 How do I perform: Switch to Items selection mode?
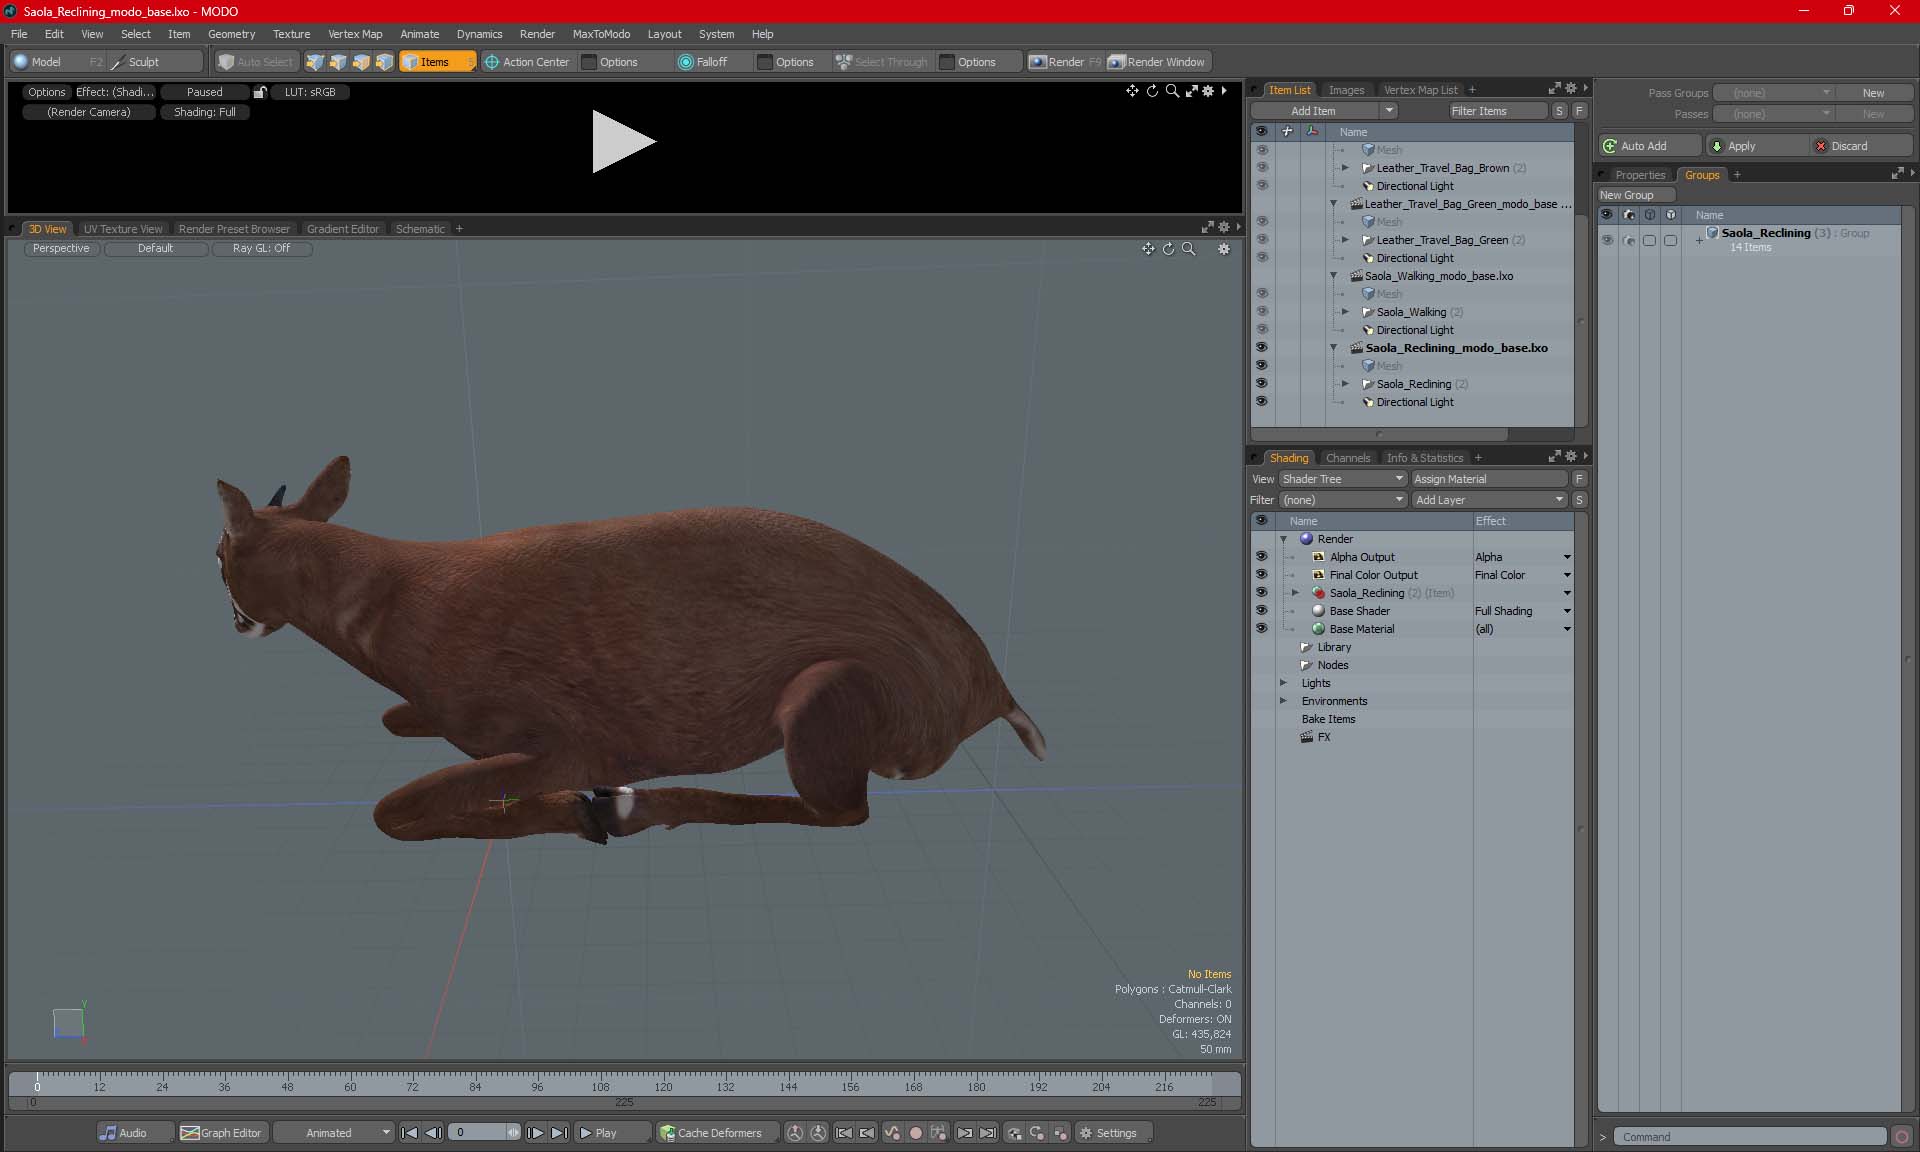coord(437,62)
